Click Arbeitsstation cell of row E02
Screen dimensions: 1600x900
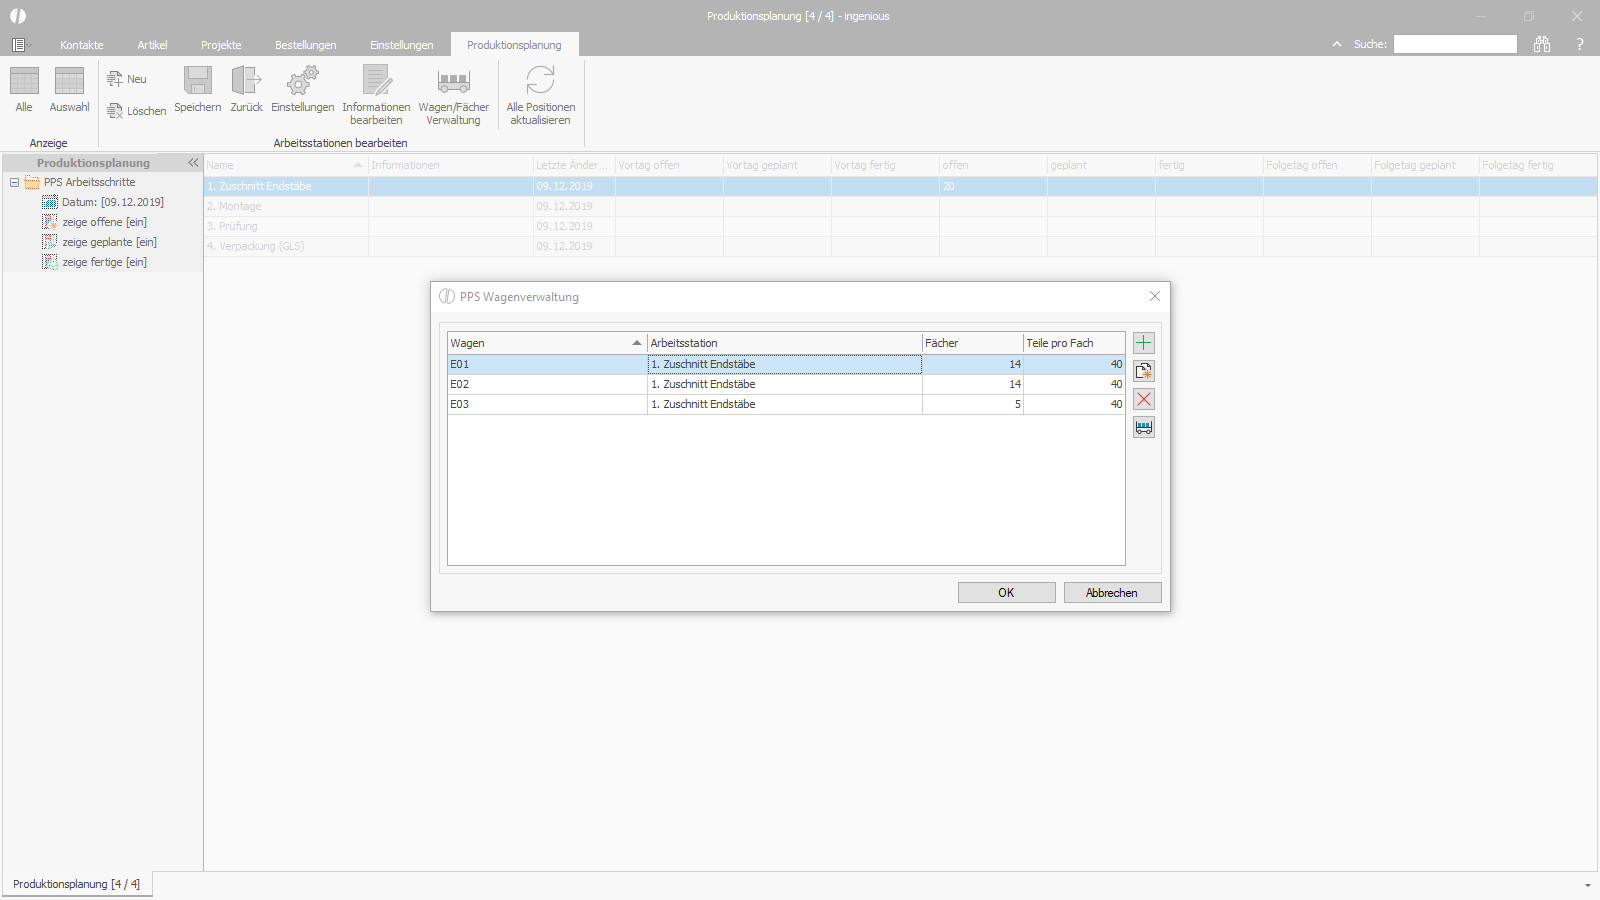[x=784, y=384]
